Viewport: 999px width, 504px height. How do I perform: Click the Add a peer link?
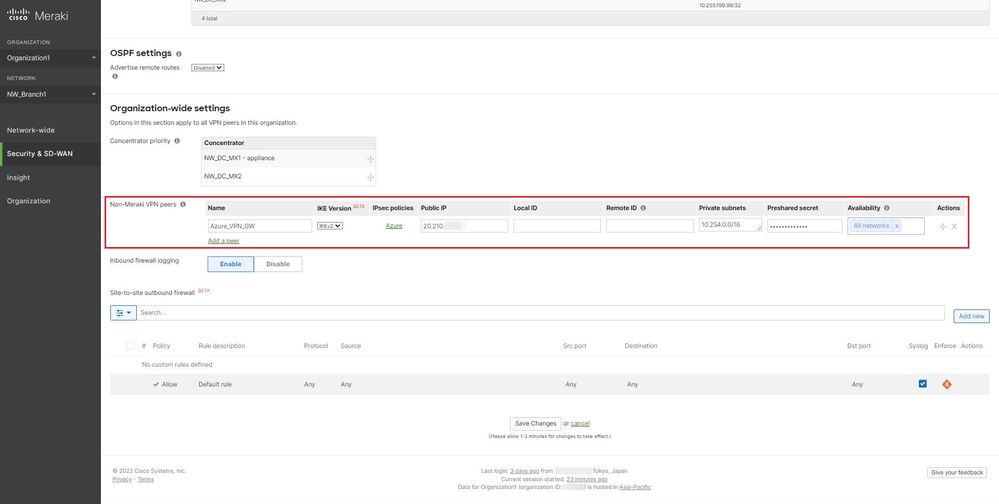click(223, 242)
